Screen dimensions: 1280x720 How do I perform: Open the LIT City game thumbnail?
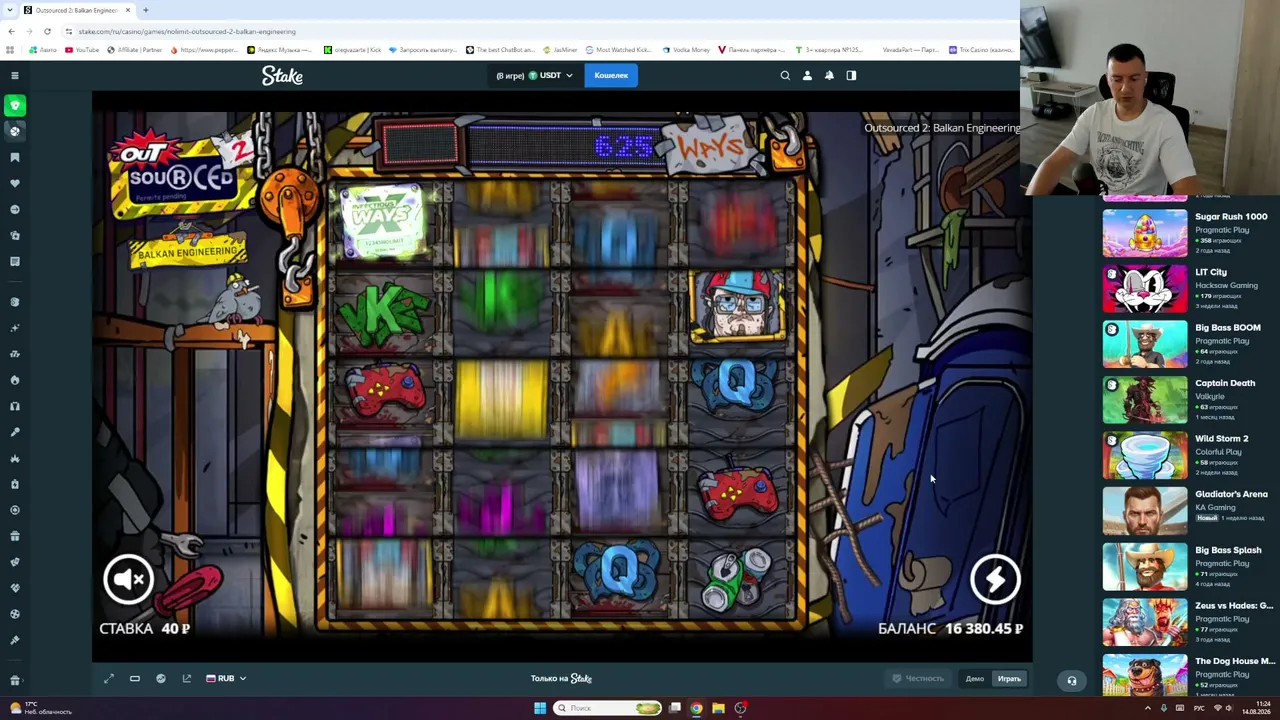click(x=1145, y=288)
